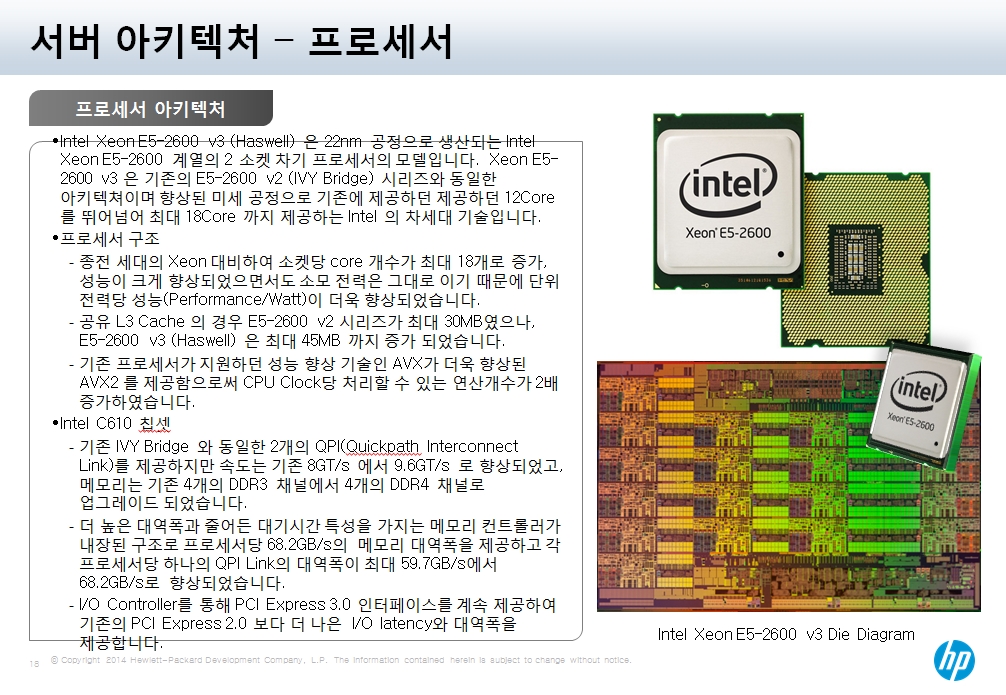This screenshot has width=1006, height=695.
Task: Select the Haswell die diagram image
Action: [788, 486]
